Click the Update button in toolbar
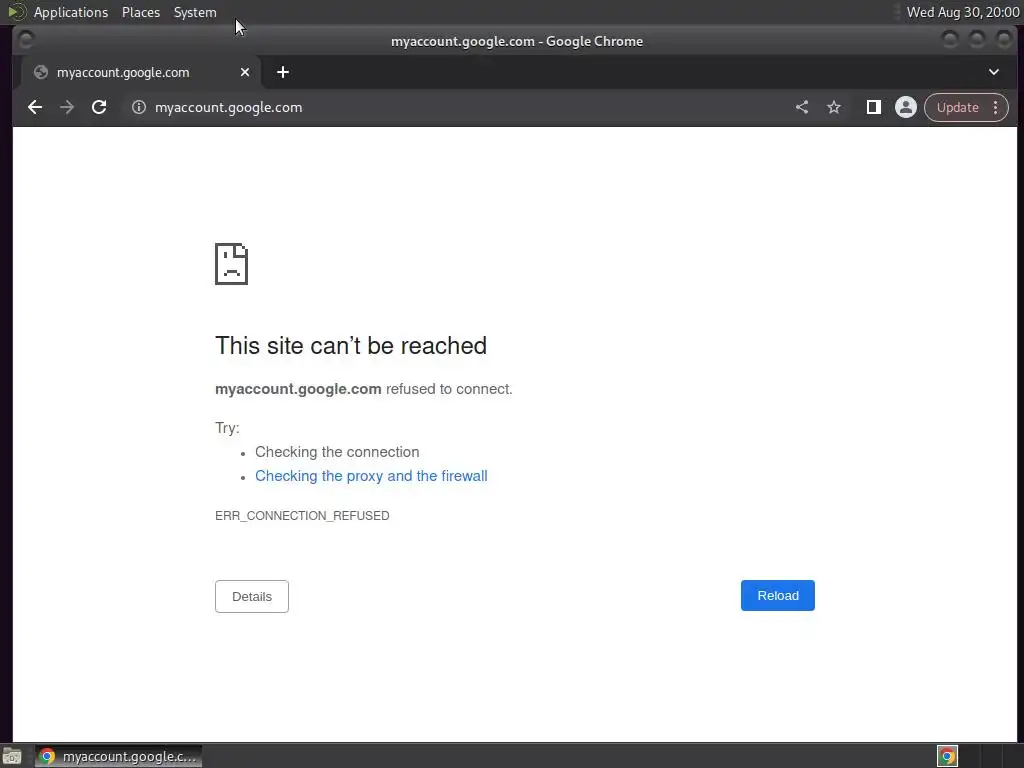This screenshot has width=1024, height=768. tap(957, 107)
